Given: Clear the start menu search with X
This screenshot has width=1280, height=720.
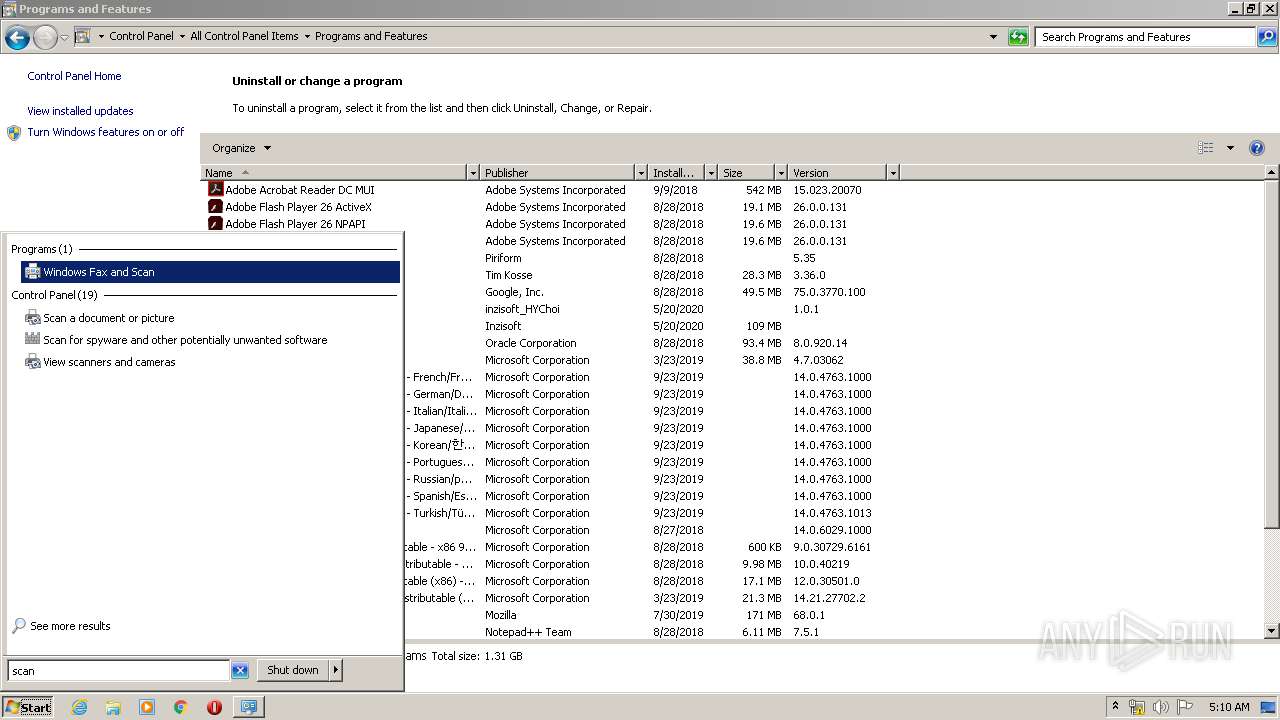Looking at the screenshot, I should click(x=240, y=671).
